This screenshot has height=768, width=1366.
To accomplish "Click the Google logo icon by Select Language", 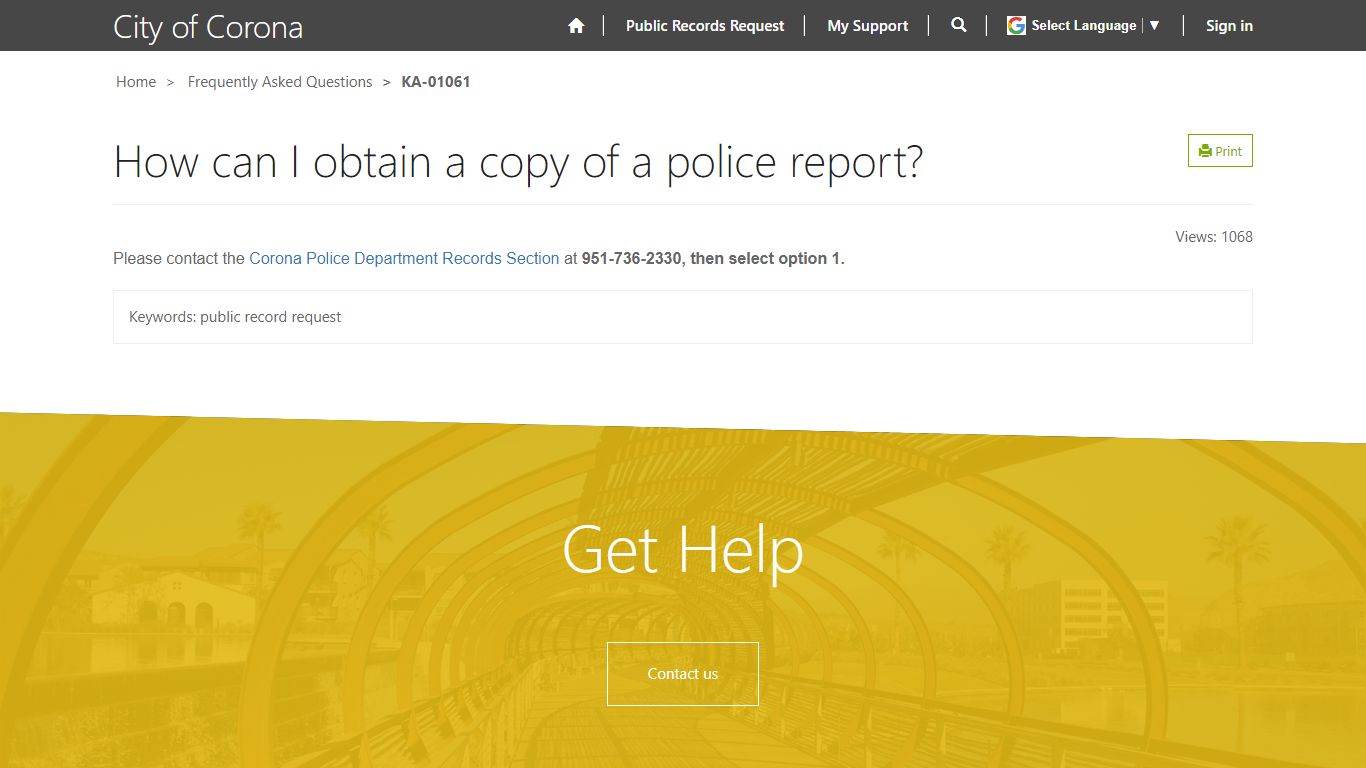I will point(1016,26).
